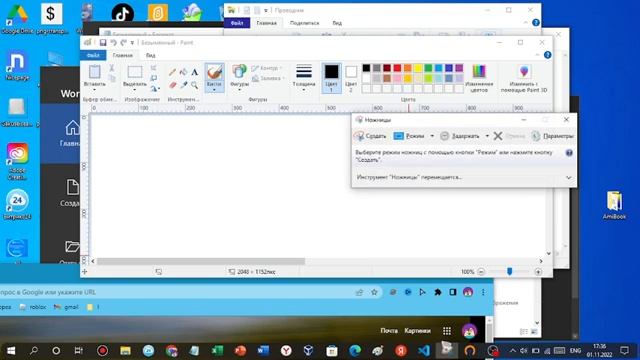Screen dimensions: 640x360
Task: Select Color 1 in Paint
Action: point(331,78)
